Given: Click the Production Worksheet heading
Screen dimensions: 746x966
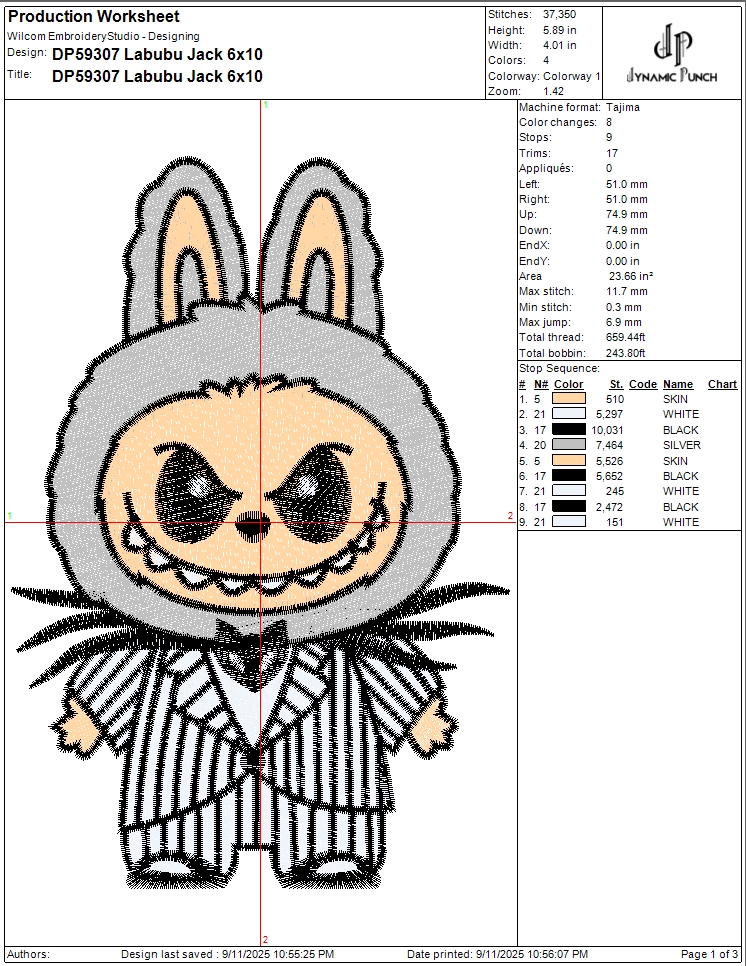Looking at the screenshot, I should click(94, 17).
